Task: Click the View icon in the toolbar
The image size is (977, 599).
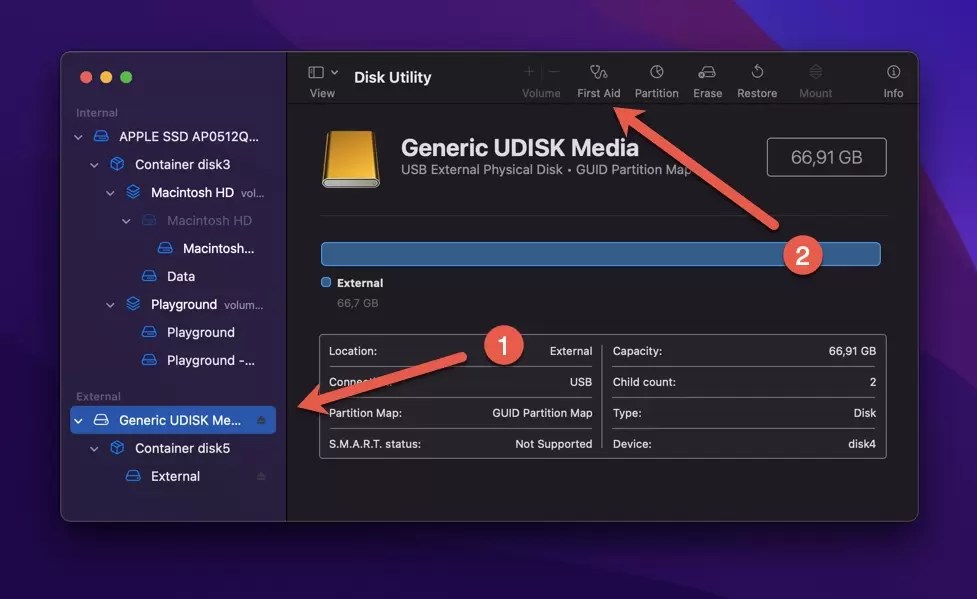Action: (x=314, y=72)
